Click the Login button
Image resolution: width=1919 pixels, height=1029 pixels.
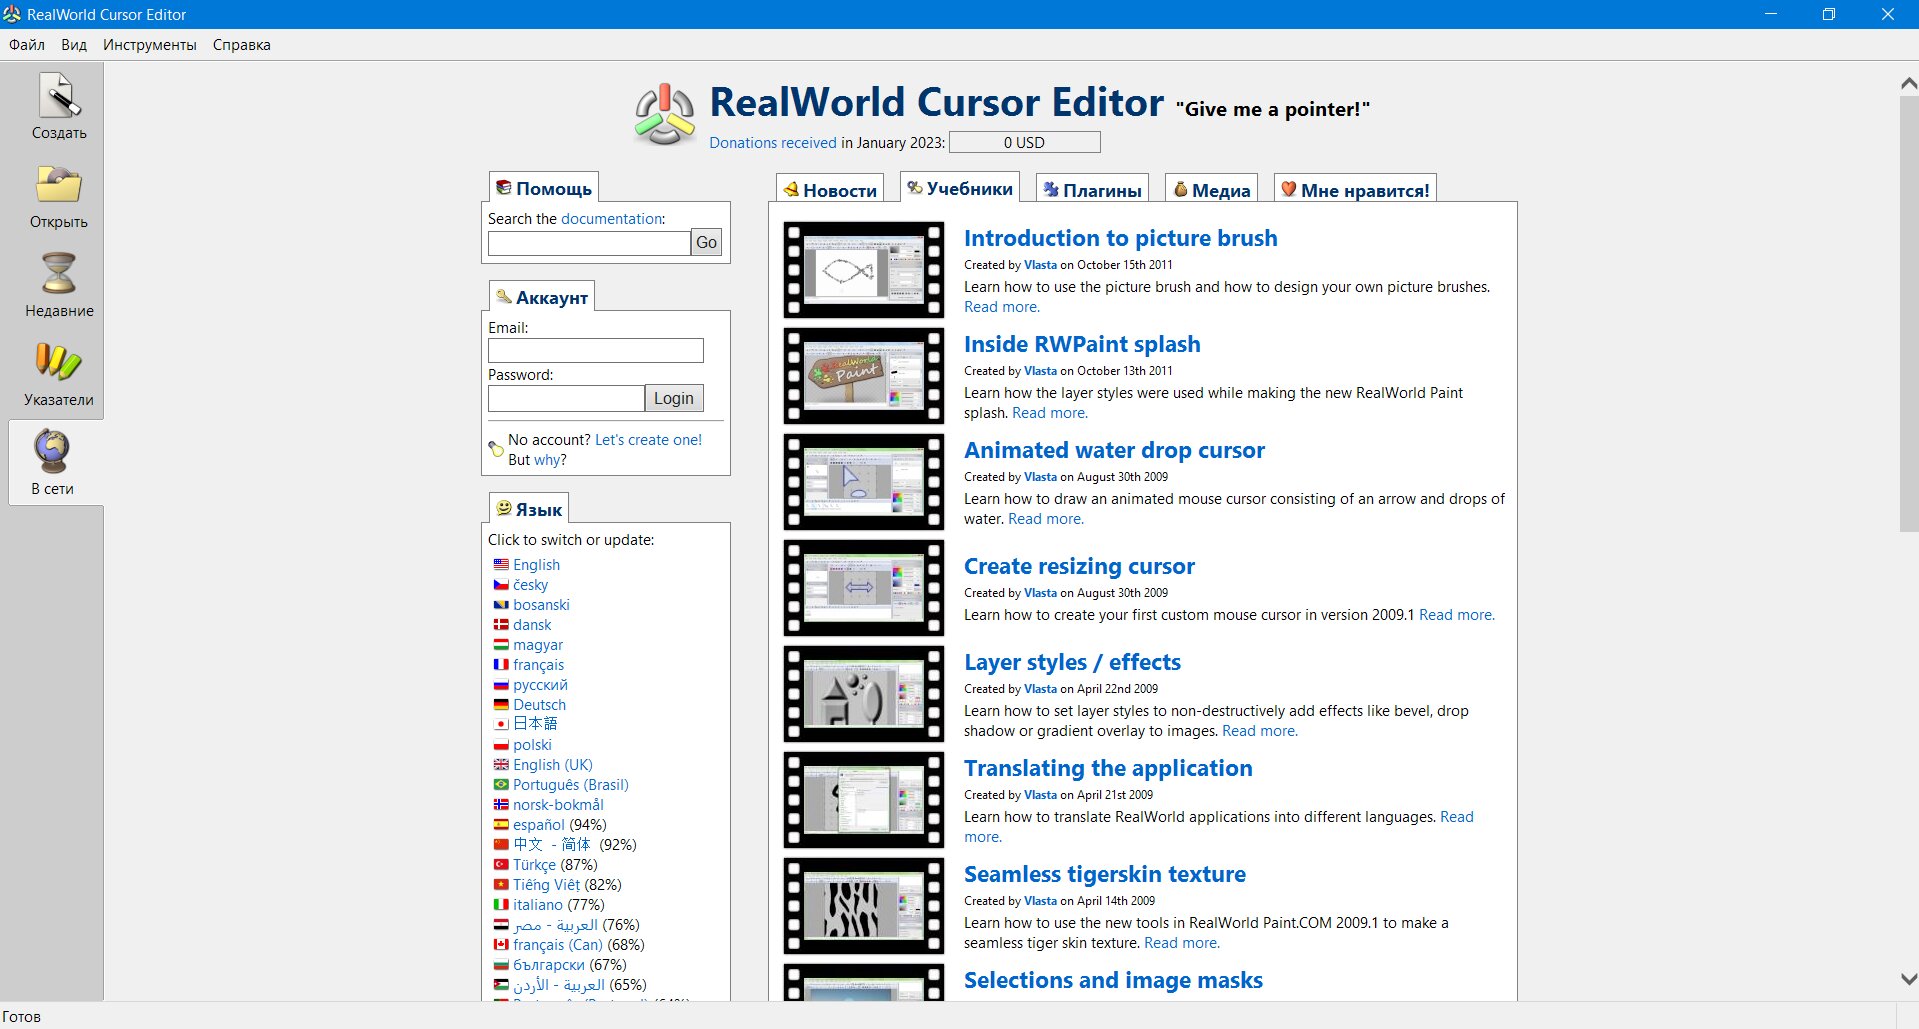674,398
